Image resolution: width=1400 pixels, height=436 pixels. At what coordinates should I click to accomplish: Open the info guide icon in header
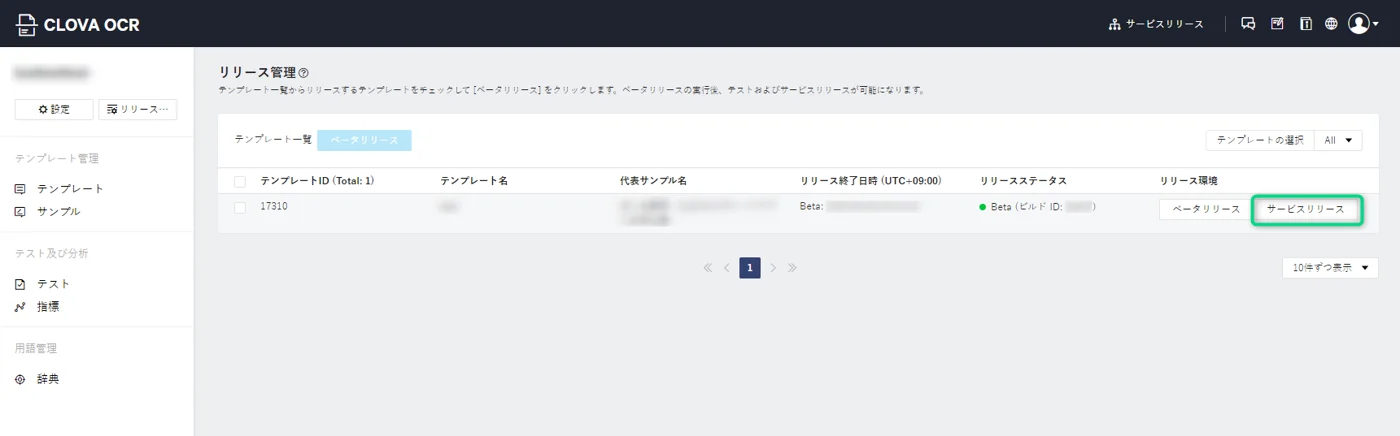[1305, 24]
